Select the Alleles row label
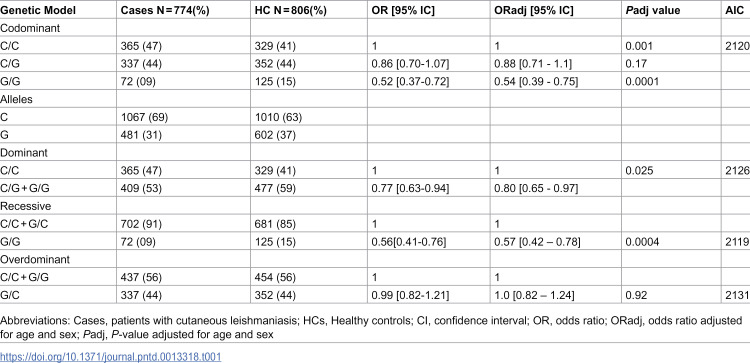The width and height of the screenshot is (750, 363). pyautogui.click(x=15, y=99)
